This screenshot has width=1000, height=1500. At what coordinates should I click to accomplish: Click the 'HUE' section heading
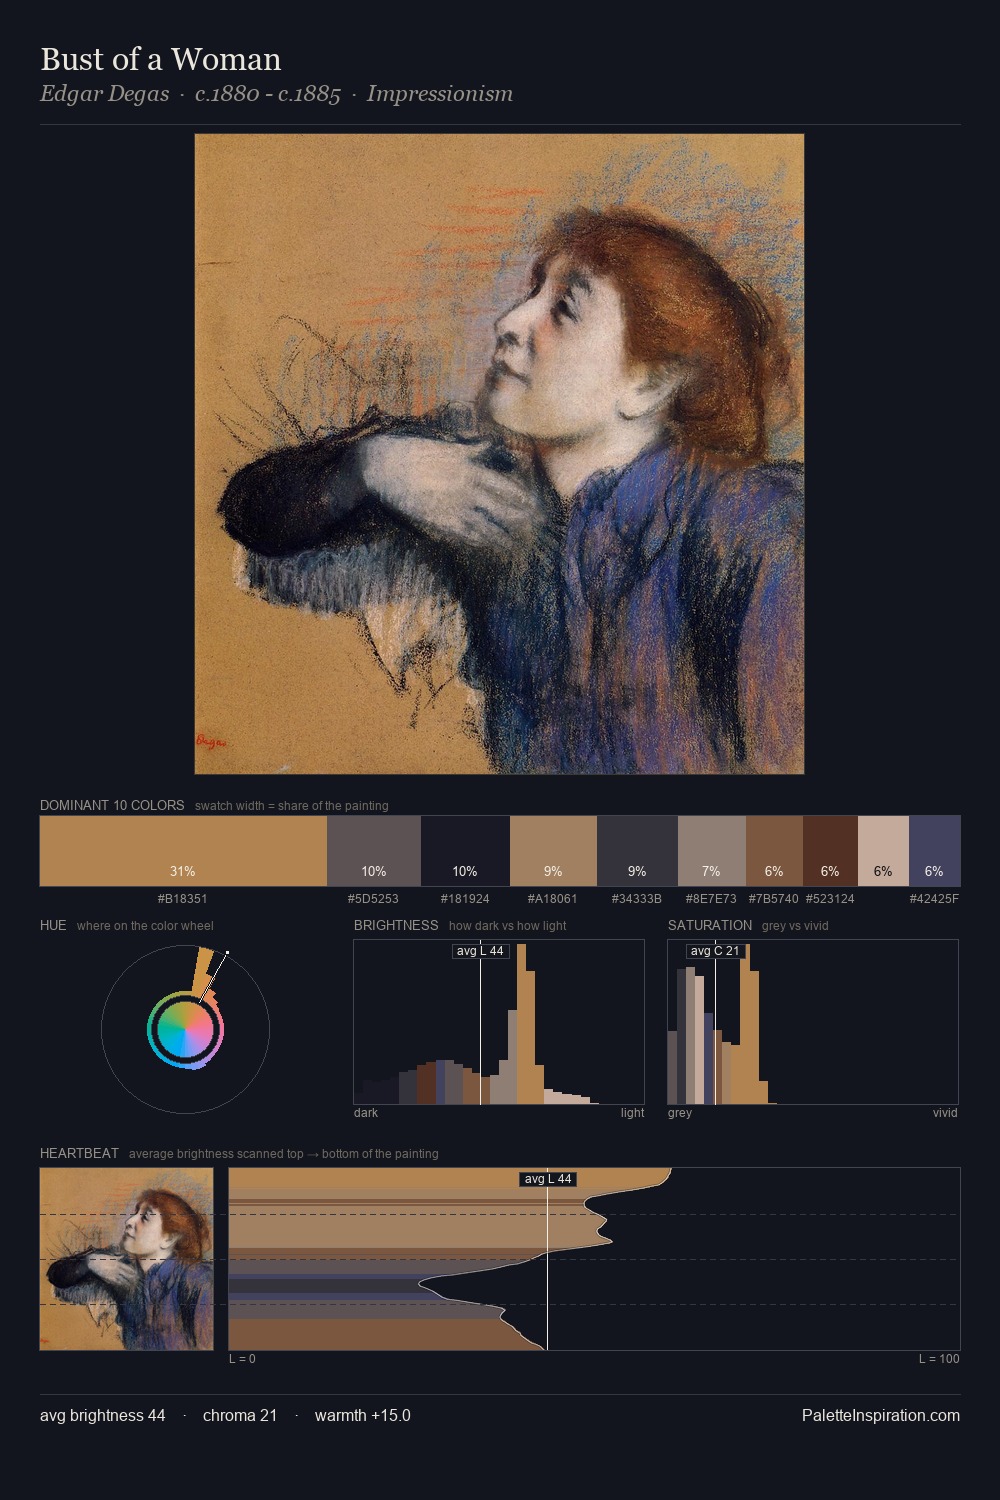[x=53, y=925]
